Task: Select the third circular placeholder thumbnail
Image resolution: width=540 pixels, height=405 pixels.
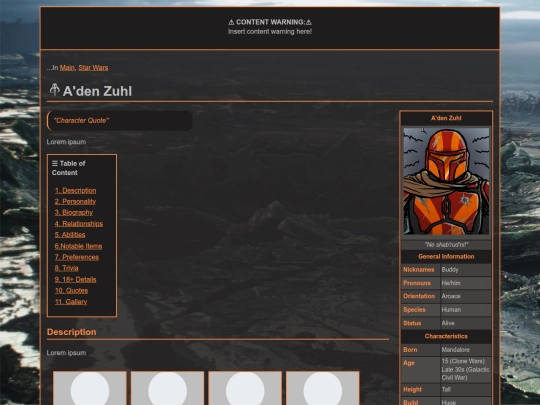Action: point(245,388)
